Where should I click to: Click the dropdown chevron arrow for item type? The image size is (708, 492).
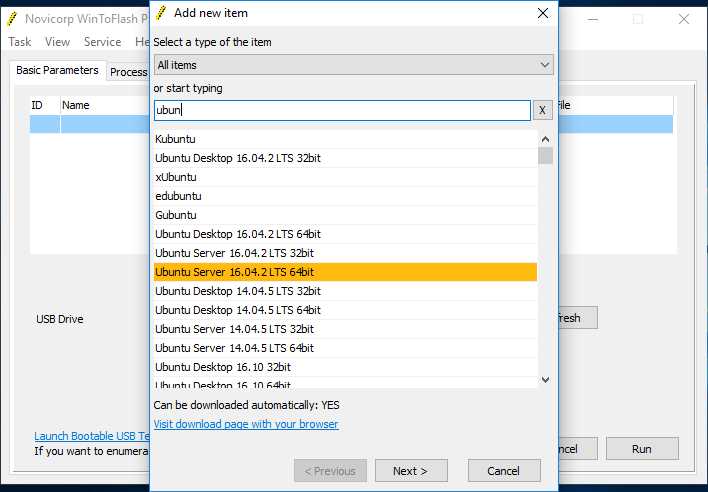545,65
